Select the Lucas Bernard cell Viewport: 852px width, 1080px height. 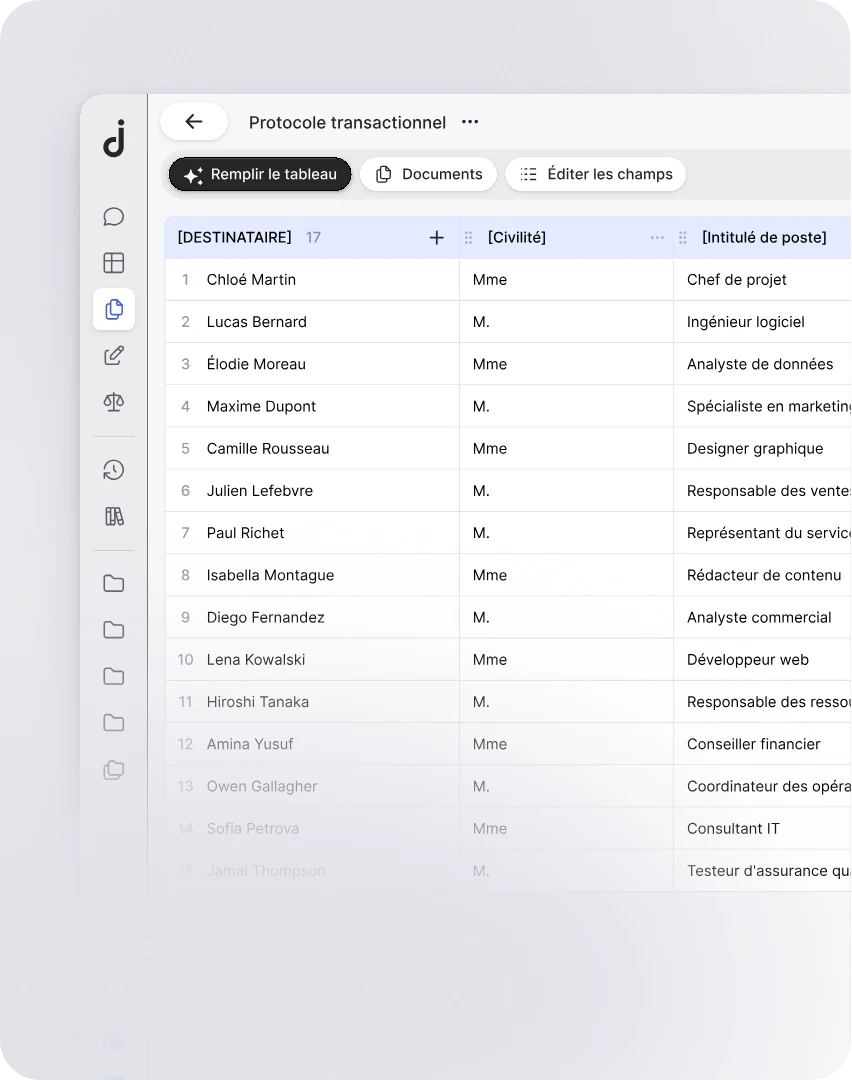[x=312, y=322]
